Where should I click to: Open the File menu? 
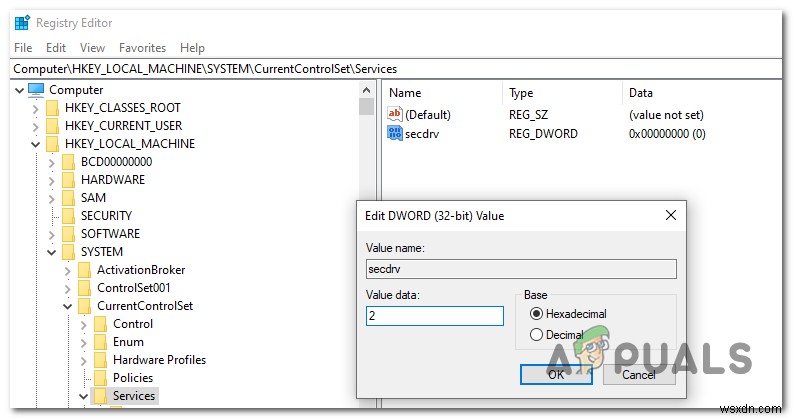click(x=23, y=48)
